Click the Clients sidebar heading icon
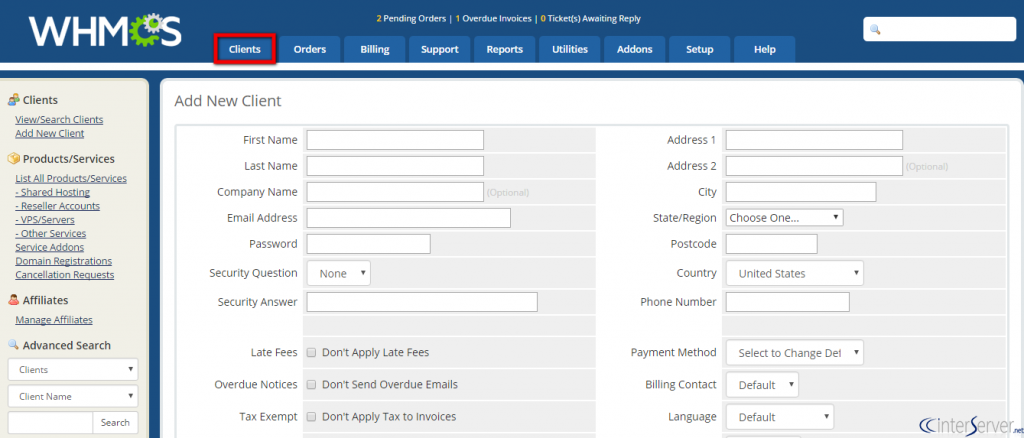1024x438 pixels. click(13, 100)
